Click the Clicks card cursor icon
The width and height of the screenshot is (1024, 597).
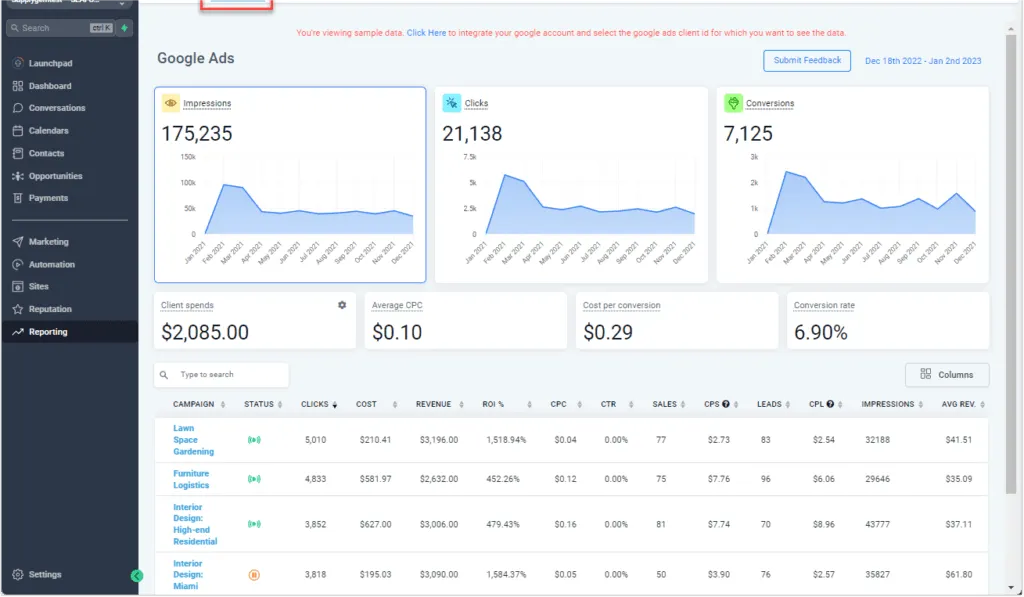(451, 103)
